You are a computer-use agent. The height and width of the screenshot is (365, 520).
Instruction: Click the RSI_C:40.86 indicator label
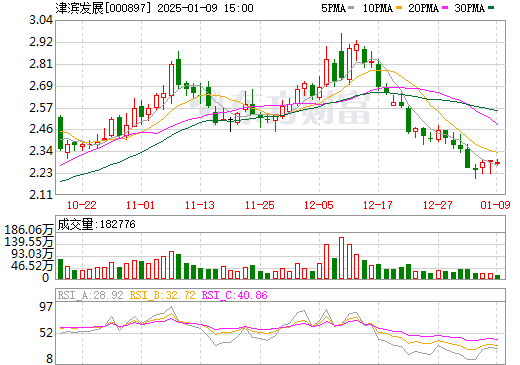pyautogui.click(x=235, y=295)
